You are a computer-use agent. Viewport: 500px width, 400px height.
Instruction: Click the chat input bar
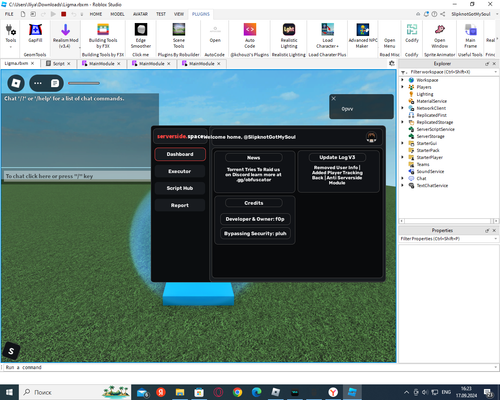point(77,176)
